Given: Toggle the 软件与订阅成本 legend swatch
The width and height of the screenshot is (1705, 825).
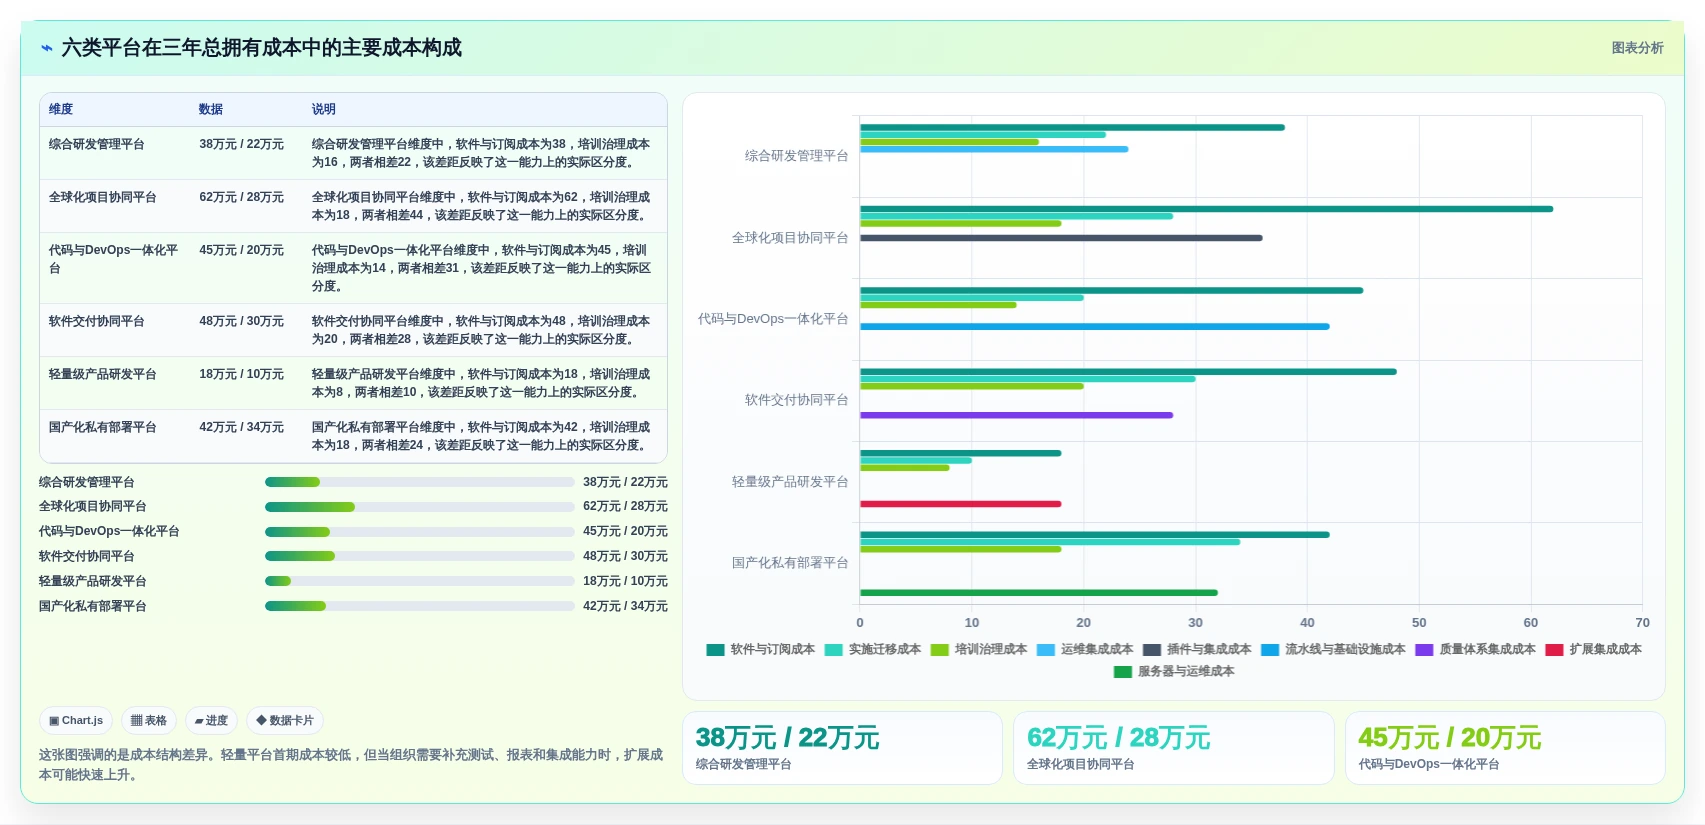Looking at the screenshot, I should [715, 650].
